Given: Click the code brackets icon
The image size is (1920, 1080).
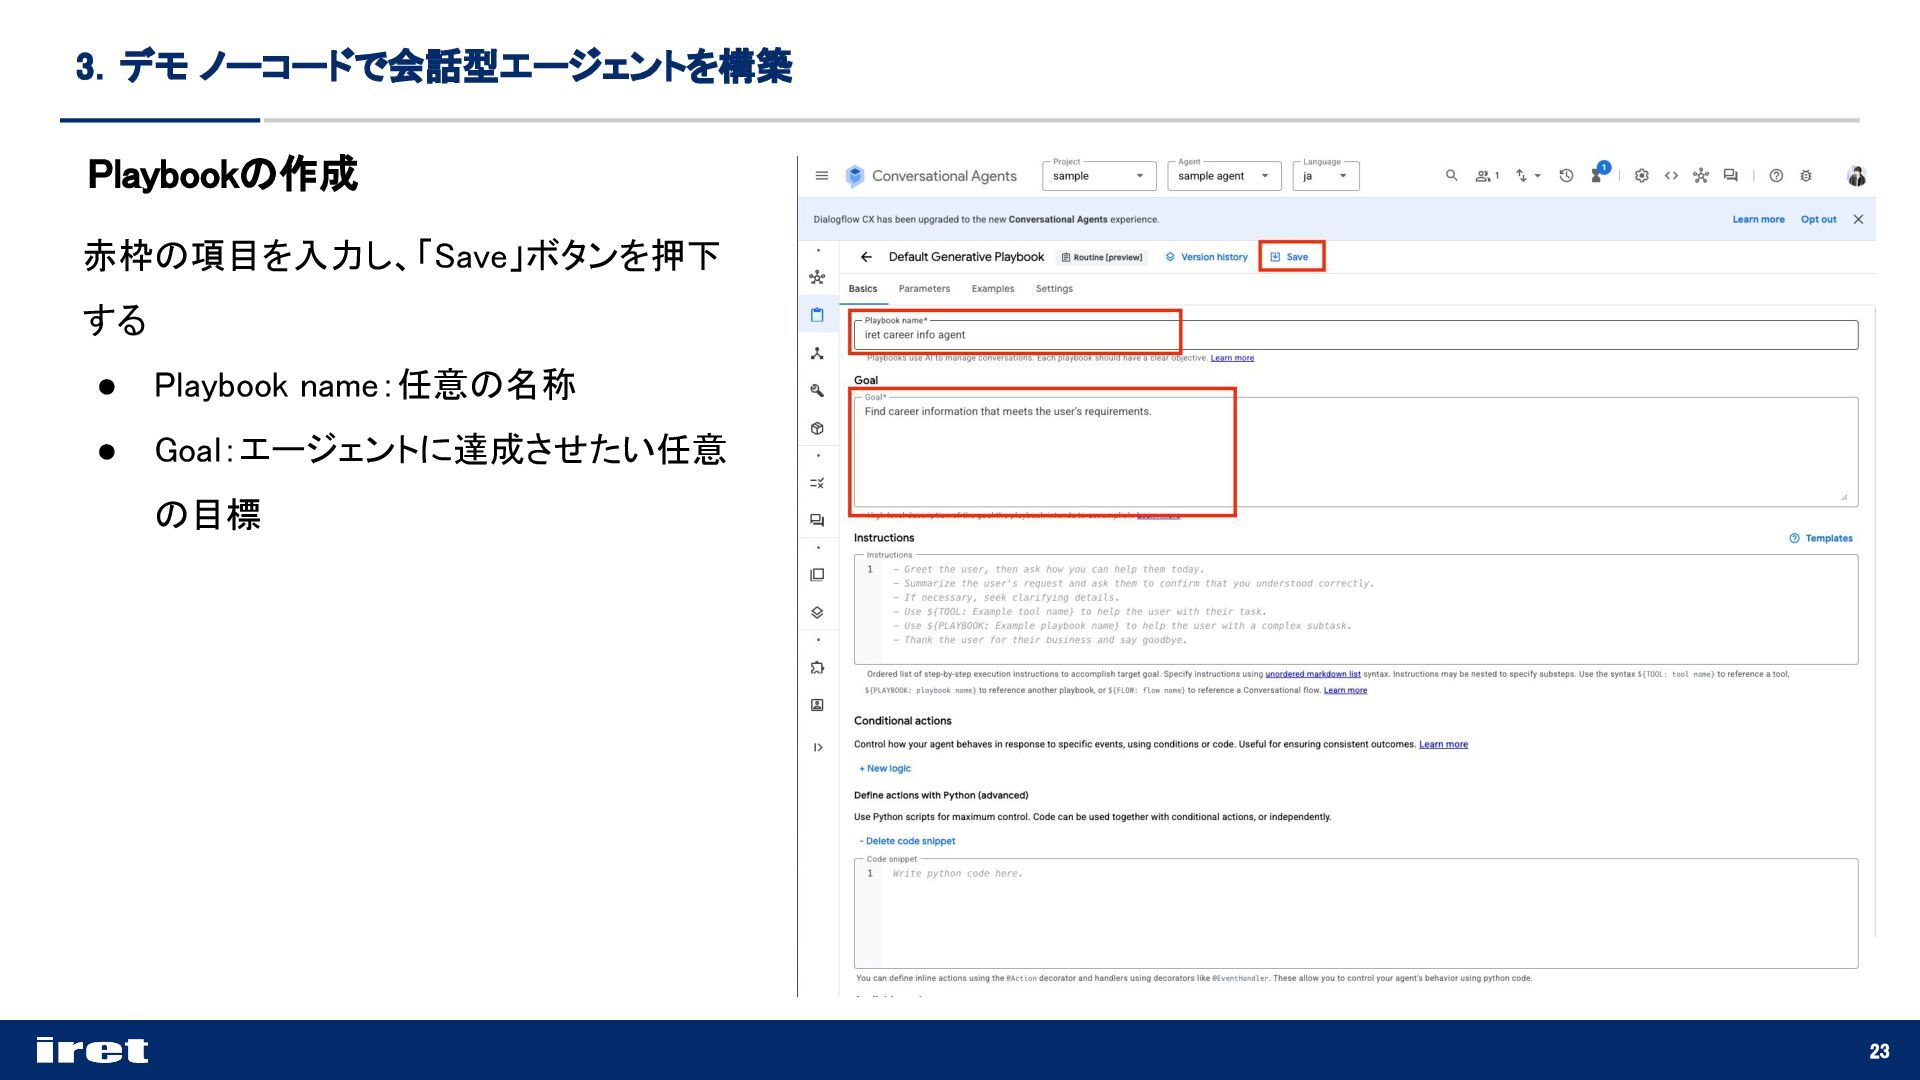Looking at the screenshot, I should point(1671,176).
